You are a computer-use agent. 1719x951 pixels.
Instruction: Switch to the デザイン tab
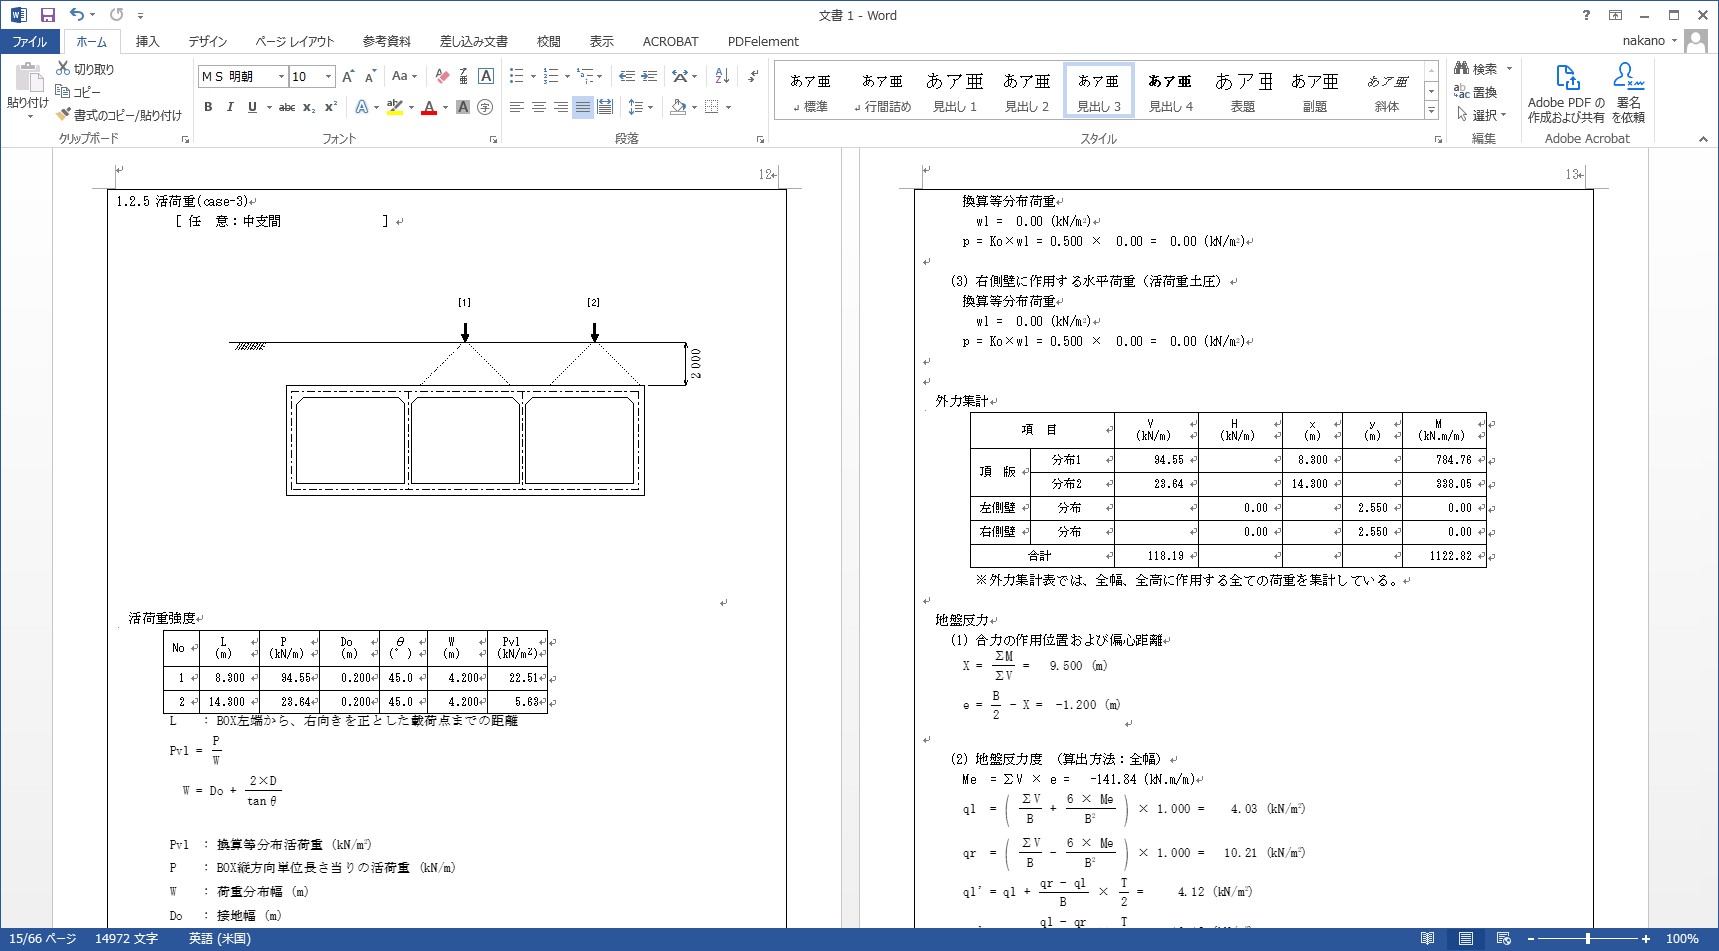point(207,41)
